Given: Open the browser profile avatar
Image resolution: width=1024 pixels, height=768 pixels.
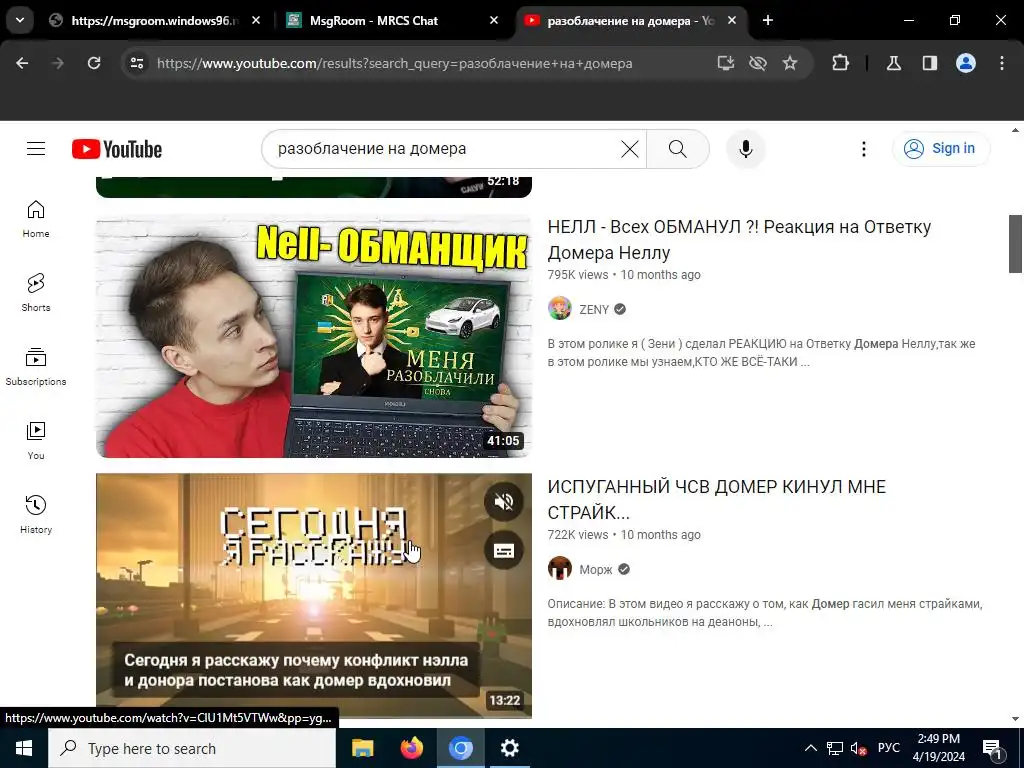Looking at the screenshot, I should pyautogui.click(x=965, y=63).
